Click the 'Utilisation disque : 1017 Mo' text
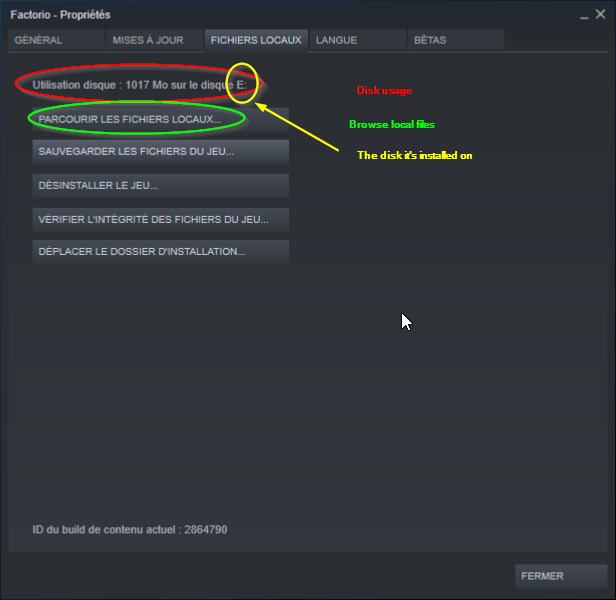The width and height of the screenshot is (616, 600). pos(100,85)
